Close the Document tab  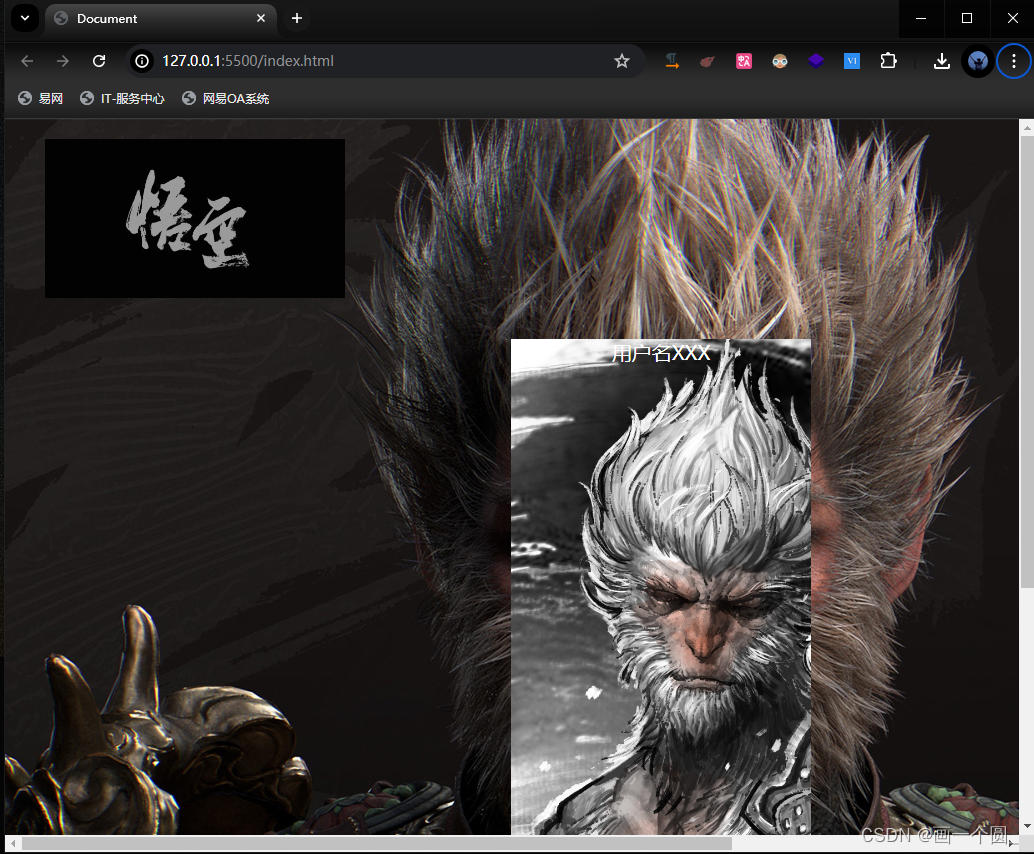click(261, 18)
